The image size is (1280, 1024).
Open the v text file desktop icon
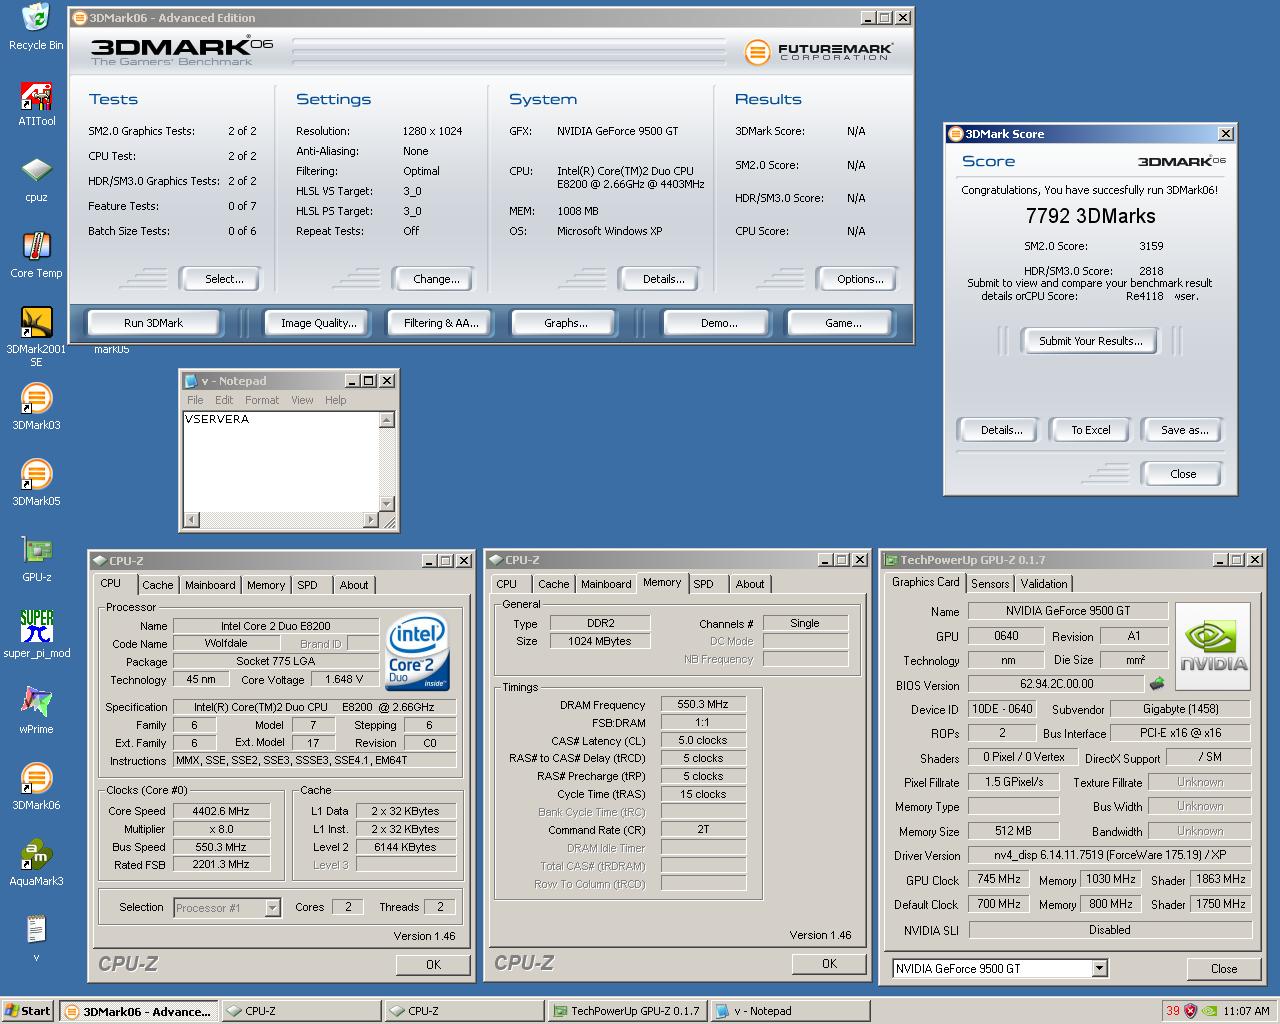pyautogui.click(x=36, y=939)
